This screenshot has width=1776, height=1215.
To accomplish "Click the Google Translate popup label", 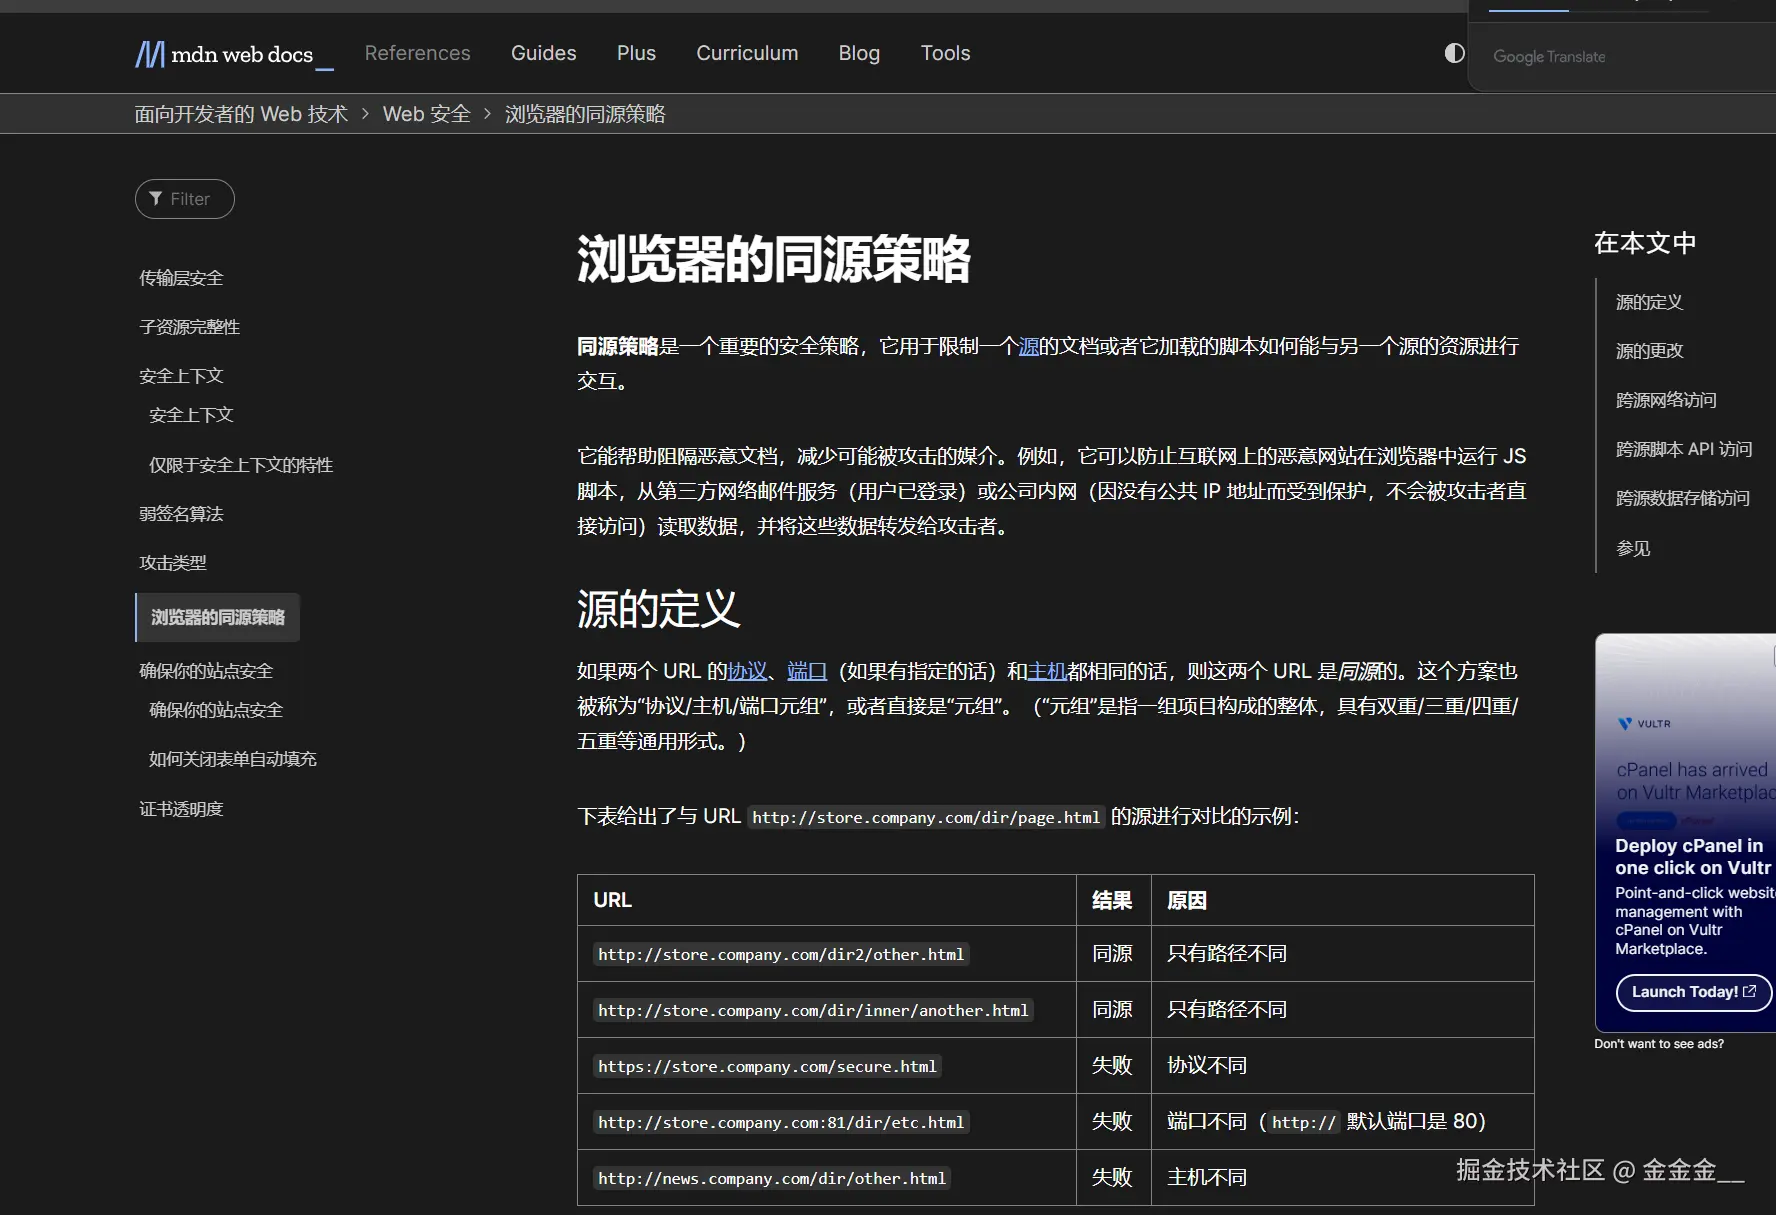I will (1549, 57).
